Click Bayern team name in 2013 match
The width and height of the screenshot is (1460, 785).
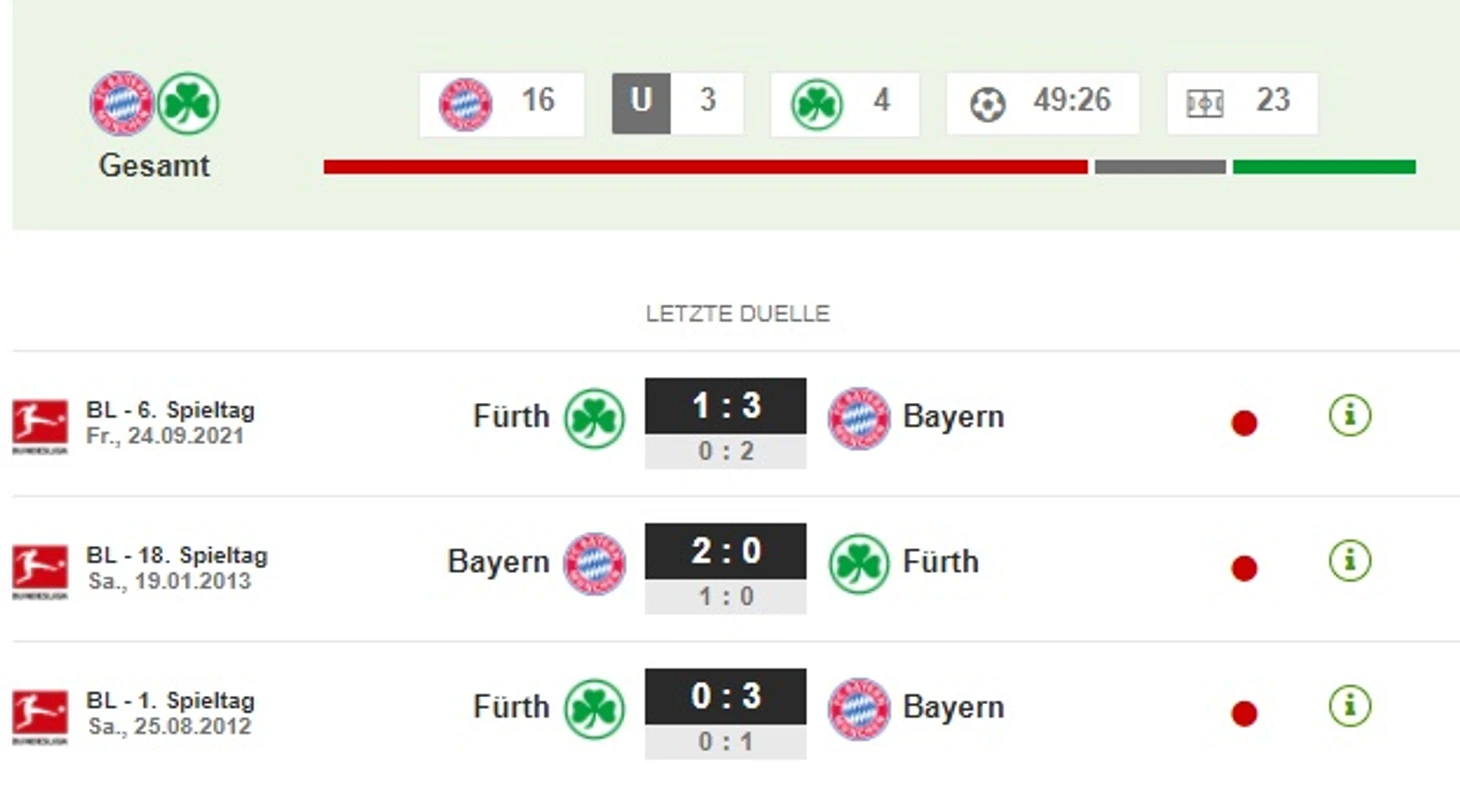coord(498,561)
